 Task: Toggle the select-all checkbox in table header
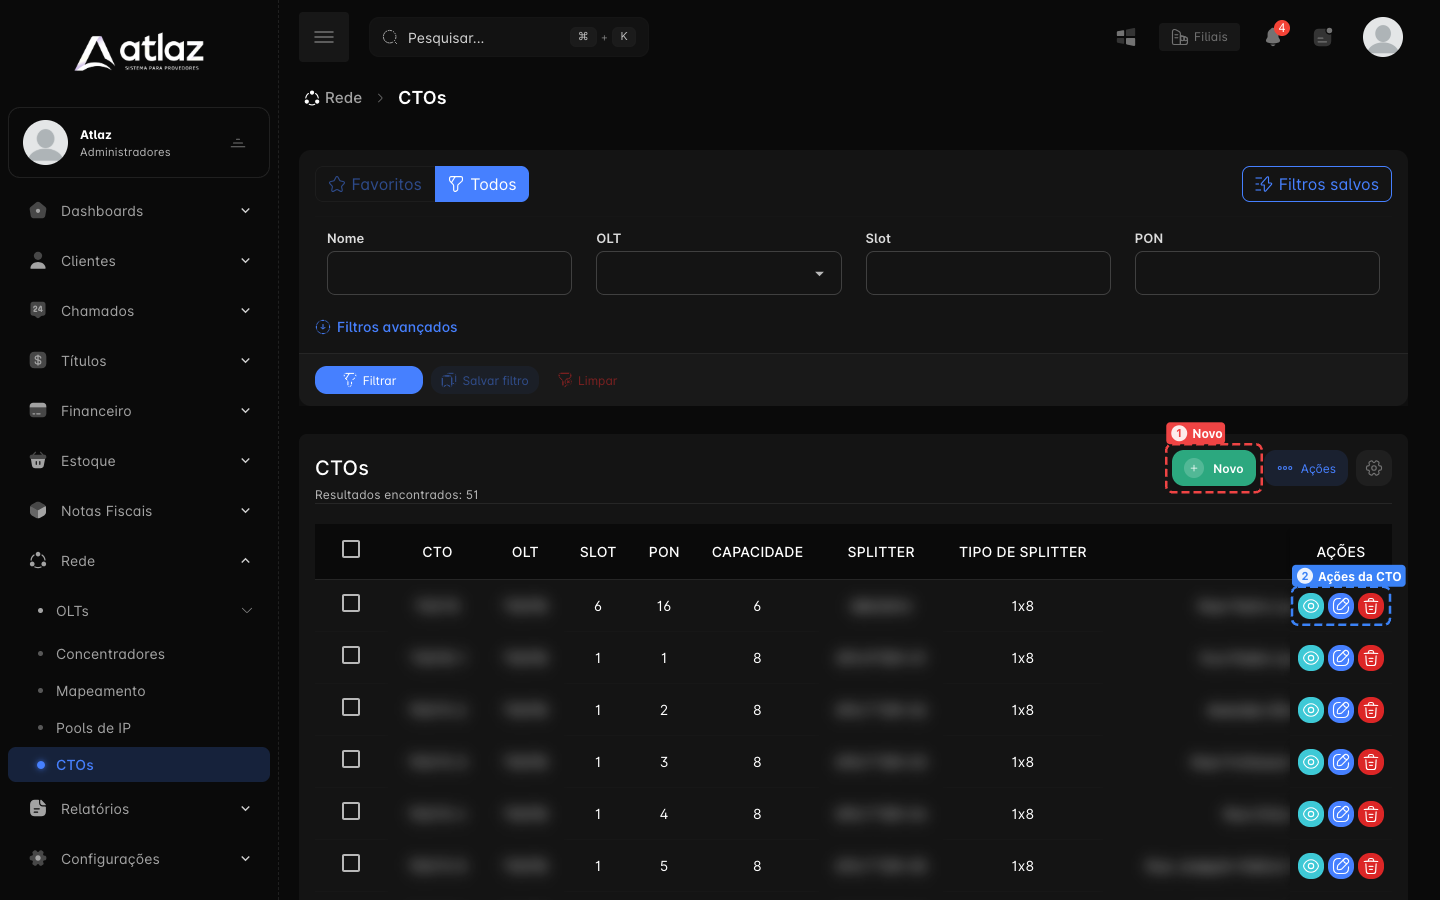pyautogui.click(x=351, y=549)
